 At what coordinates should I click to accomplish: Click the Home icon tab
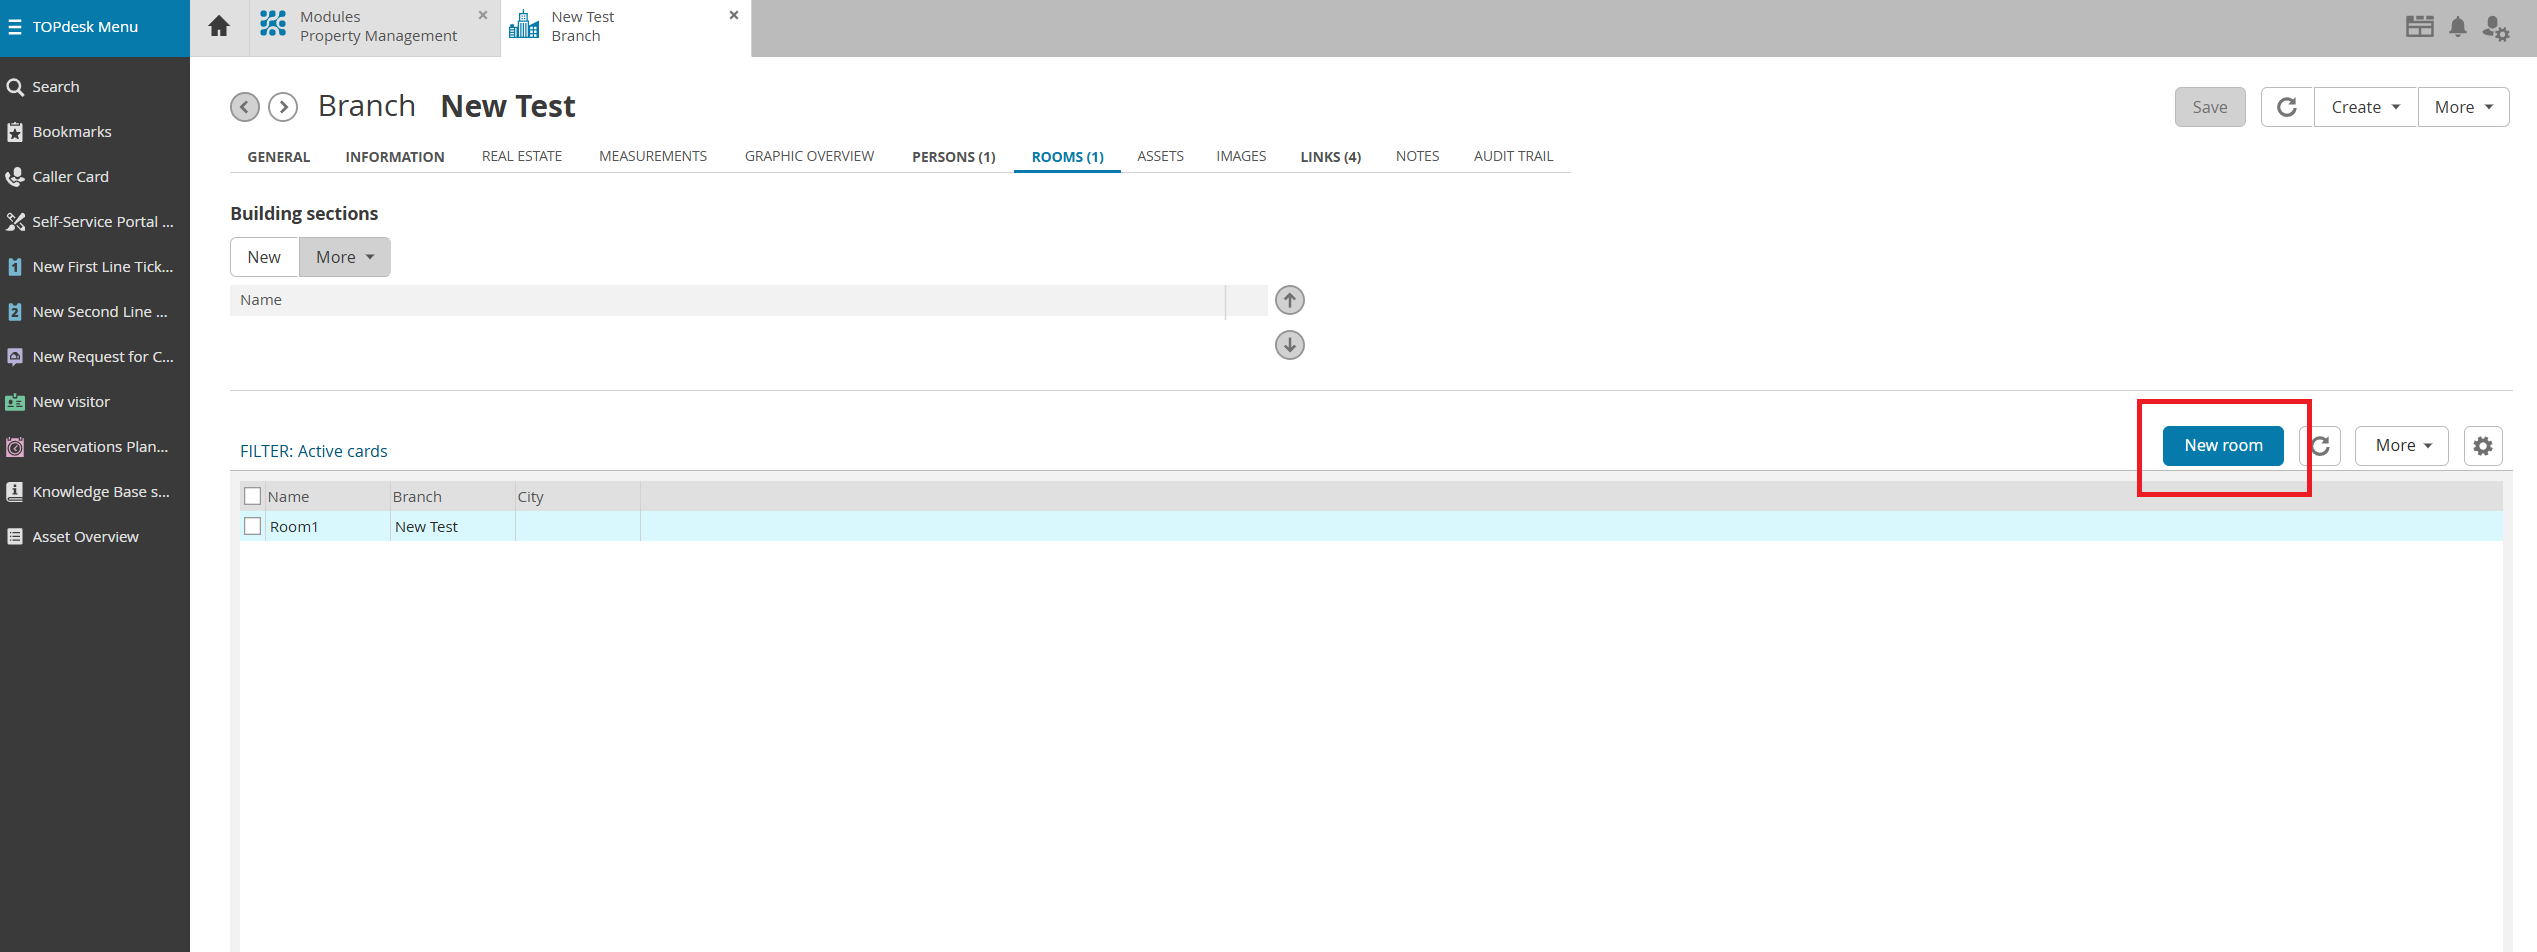219,27
